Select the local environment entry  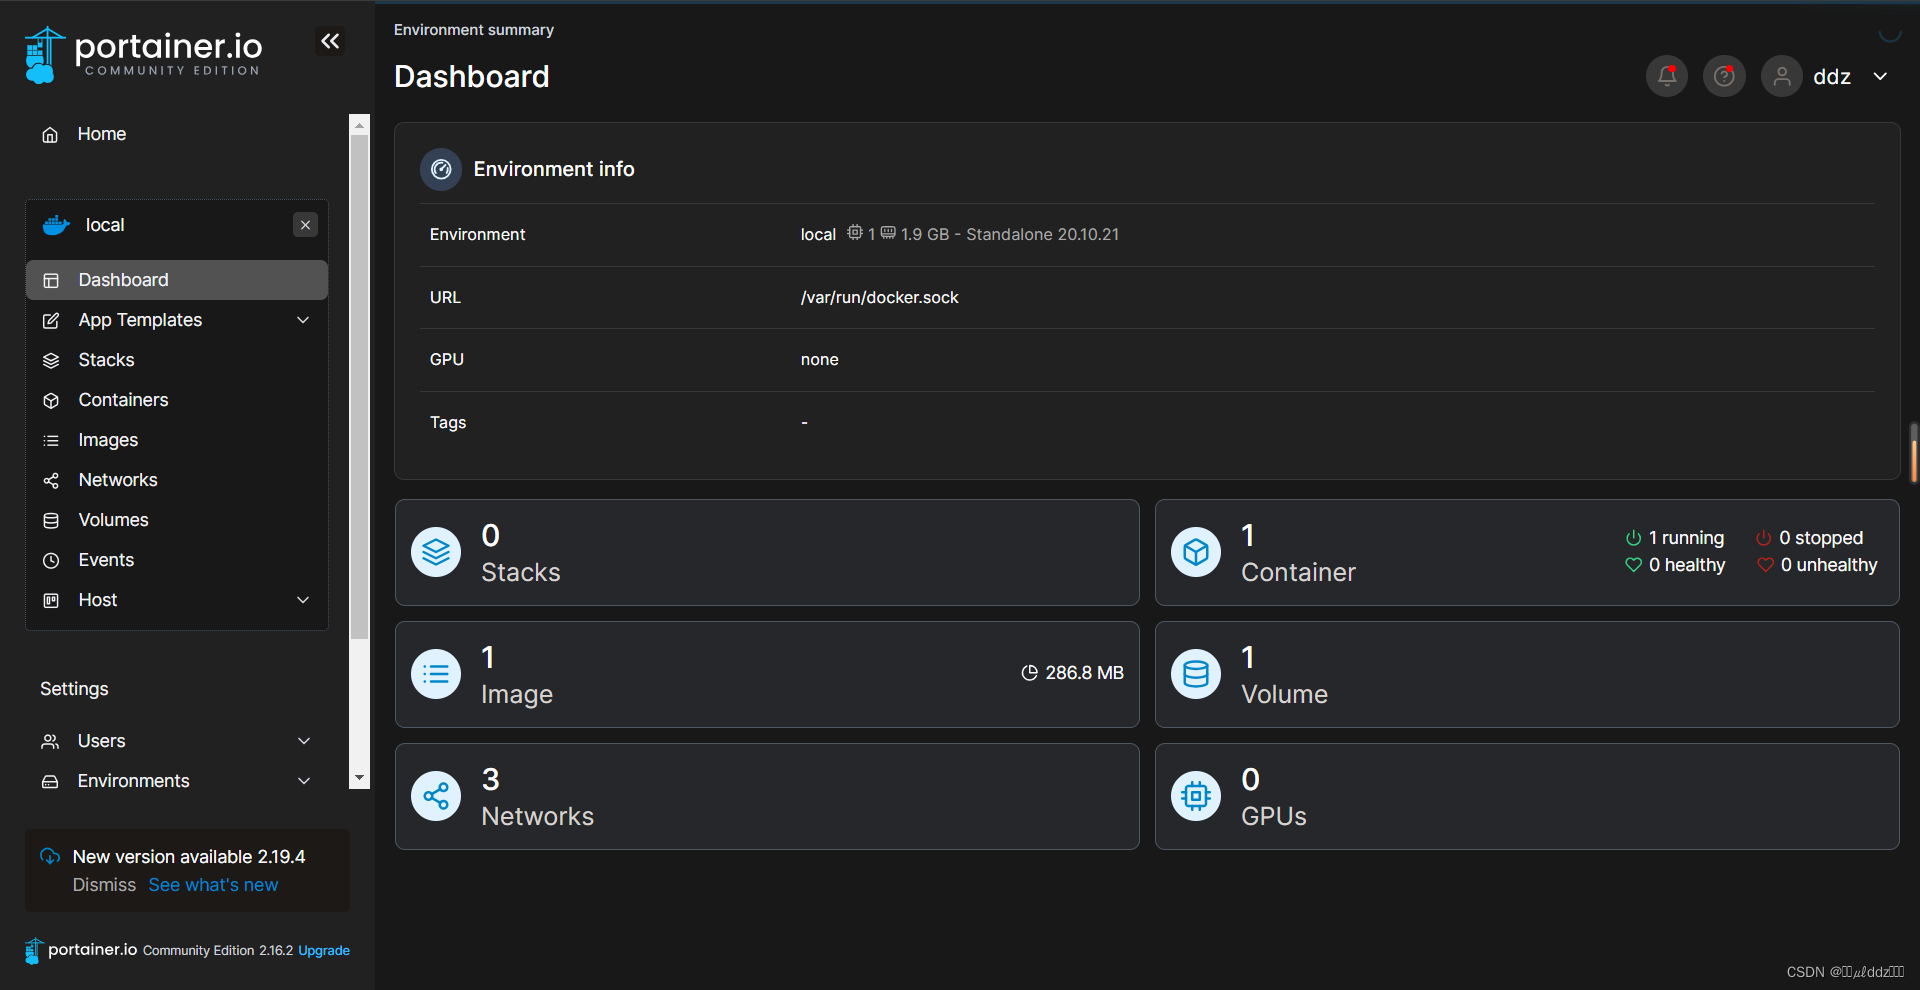pos(105,225)
